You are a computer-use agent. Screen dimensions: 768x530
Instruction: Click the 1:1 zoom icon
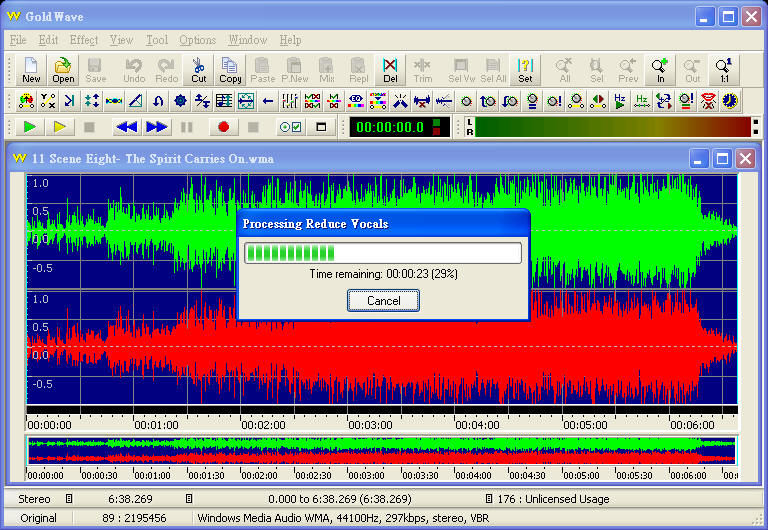pos(723,70)
